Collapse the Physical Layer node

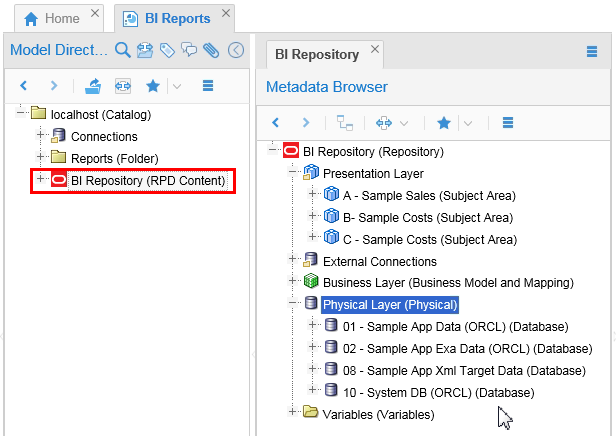click(x=292, y=302)
